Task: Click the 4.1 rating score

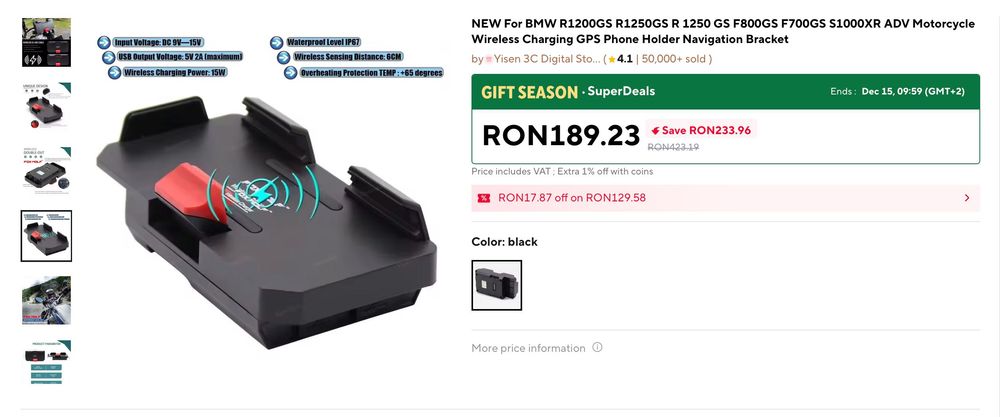Action: tap(625, 59)
